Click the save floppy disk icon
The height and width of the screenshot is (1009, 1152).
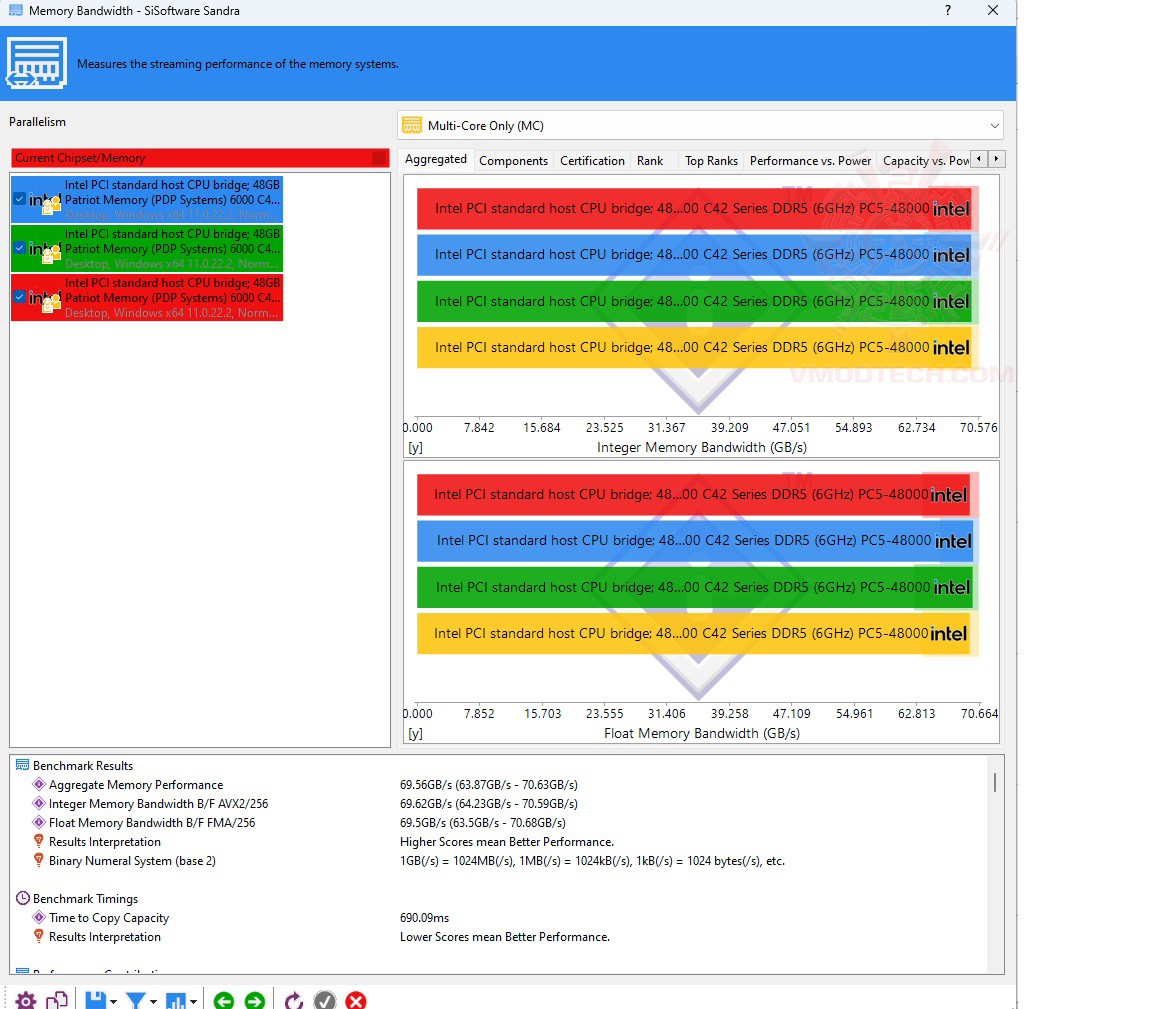coord(96,1000)
